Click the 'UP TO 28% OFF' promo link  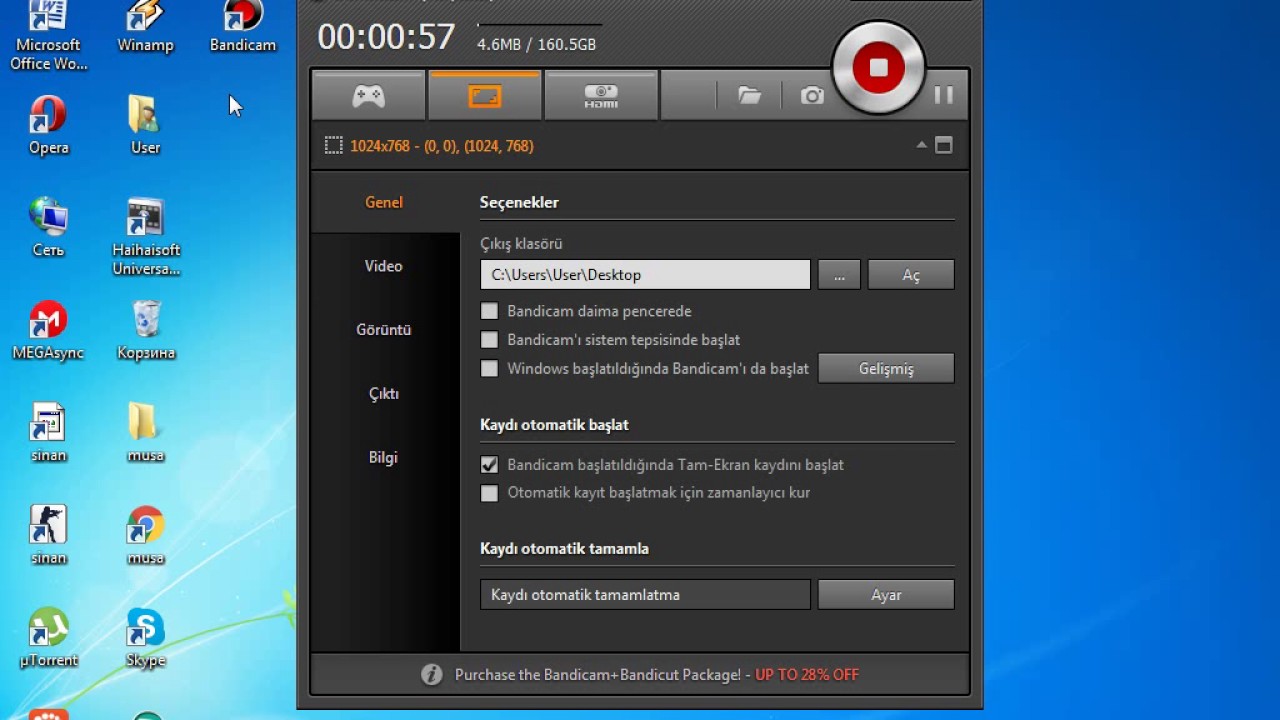807,675
